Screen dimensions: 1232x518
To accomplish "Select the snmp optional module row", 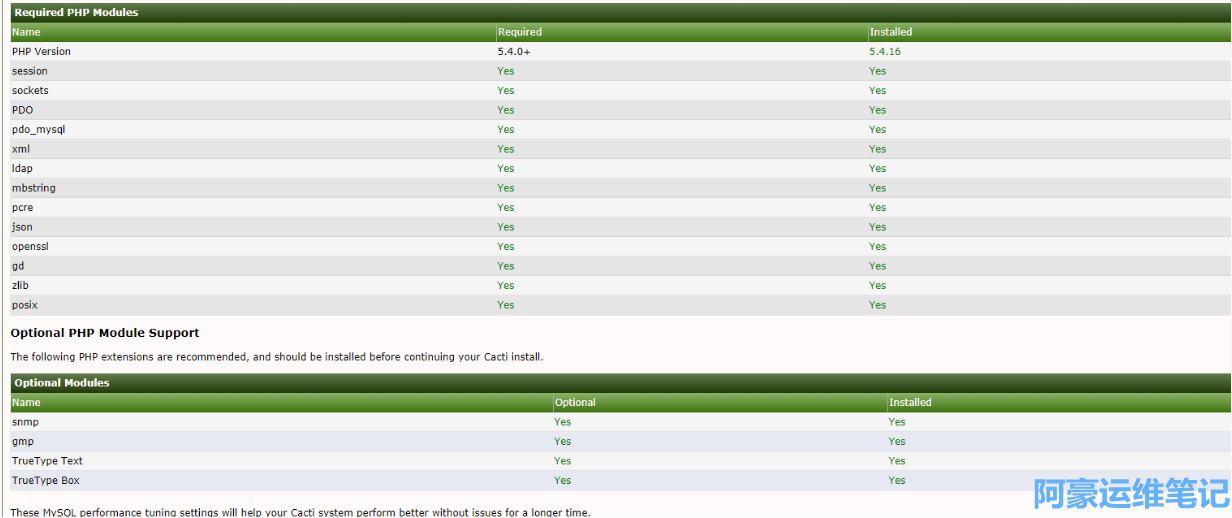I will 25,422.
